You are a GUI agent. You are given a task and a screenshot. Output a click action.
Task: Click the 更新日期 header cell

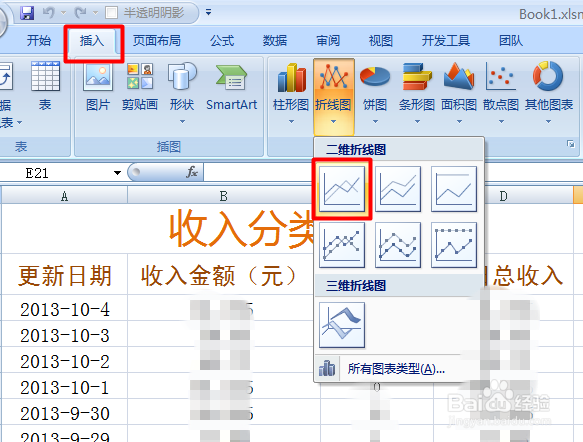click(x=65, y=275)
